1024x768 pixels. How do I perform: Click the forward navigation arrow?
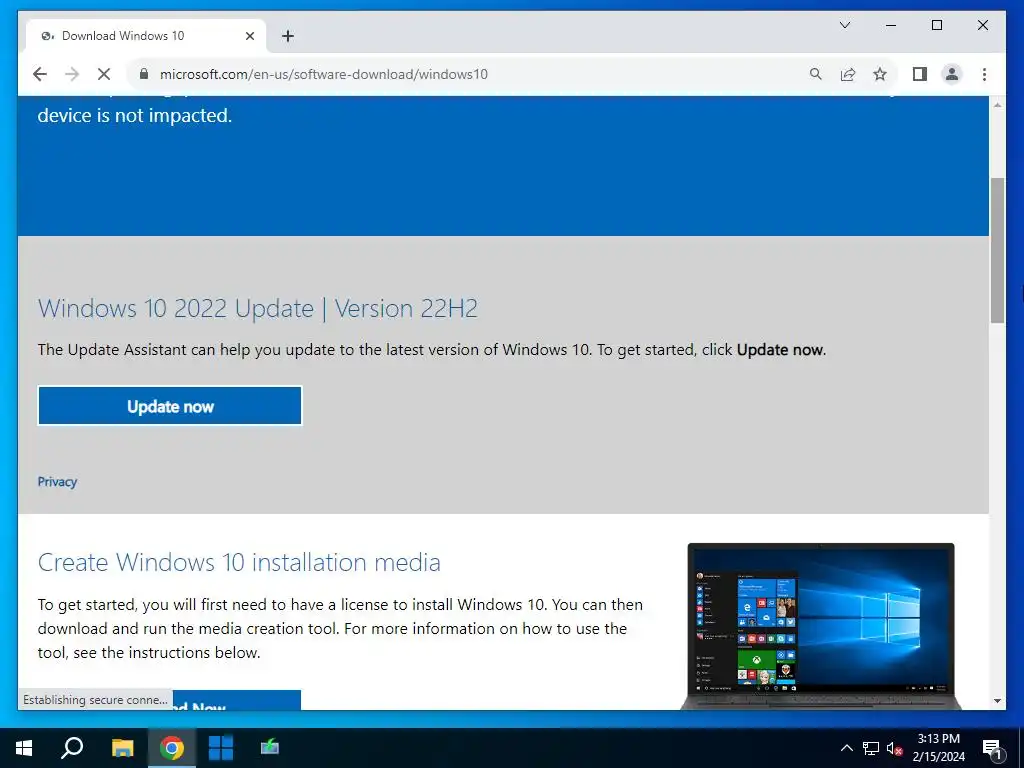tap(72, 74)
